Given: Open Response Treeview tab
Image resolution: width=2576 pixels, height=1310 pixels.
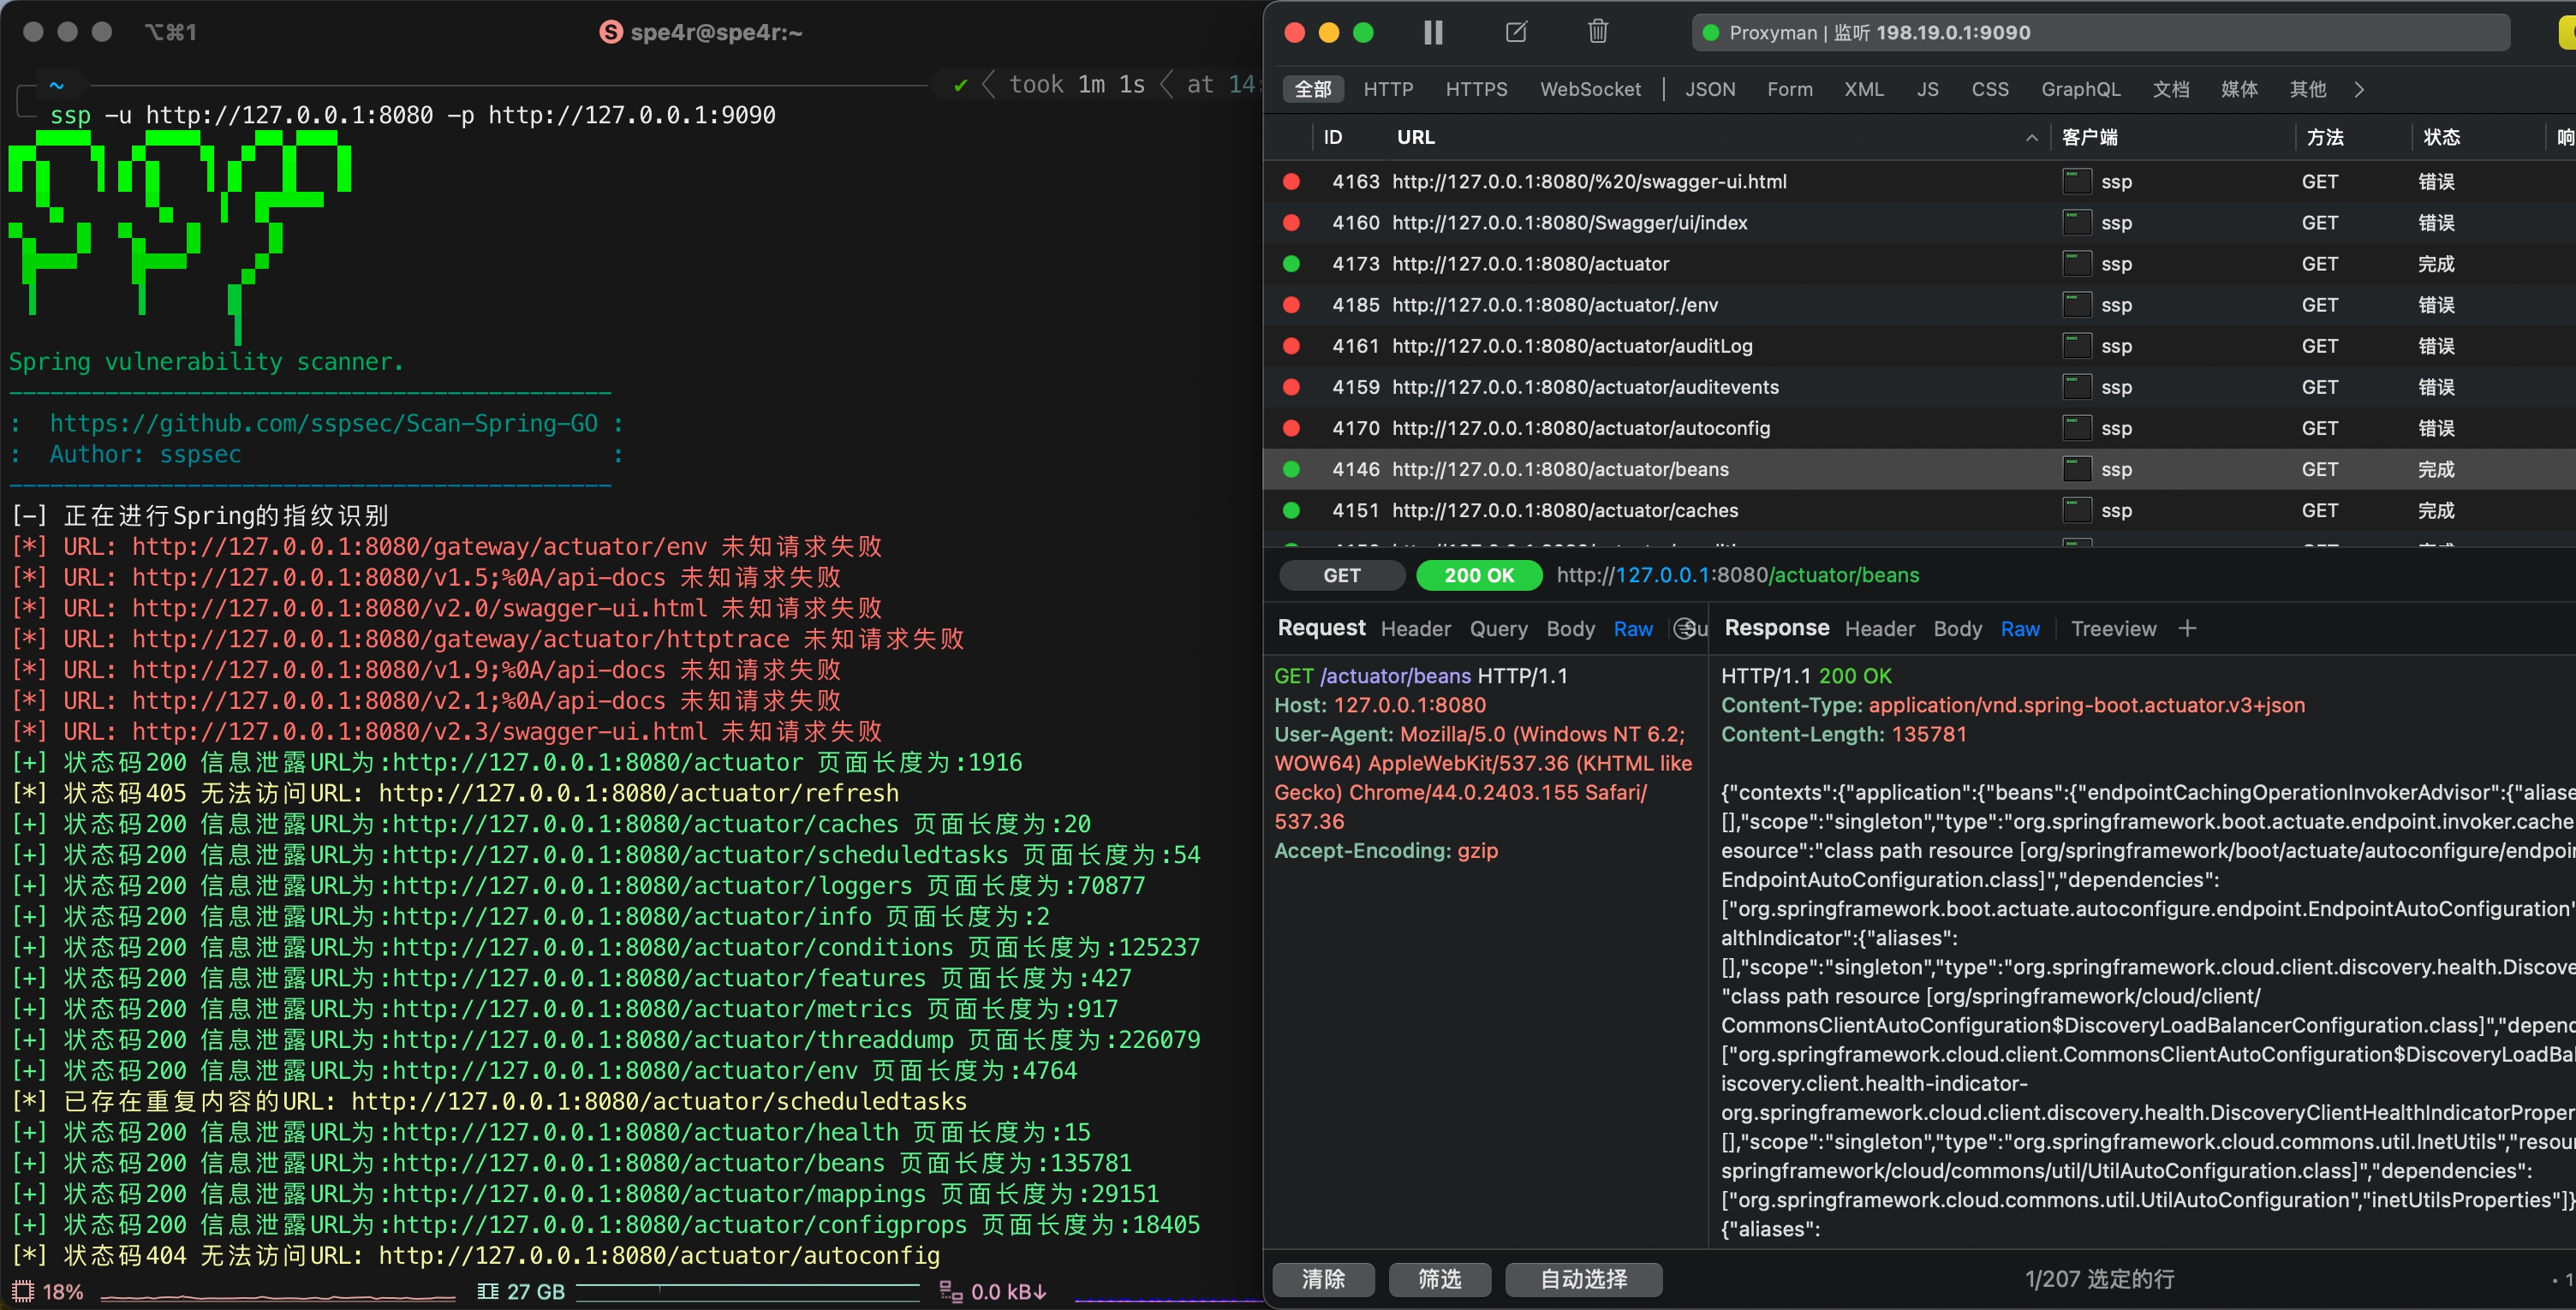Looking at the screenshot, I should point(2113,629).
